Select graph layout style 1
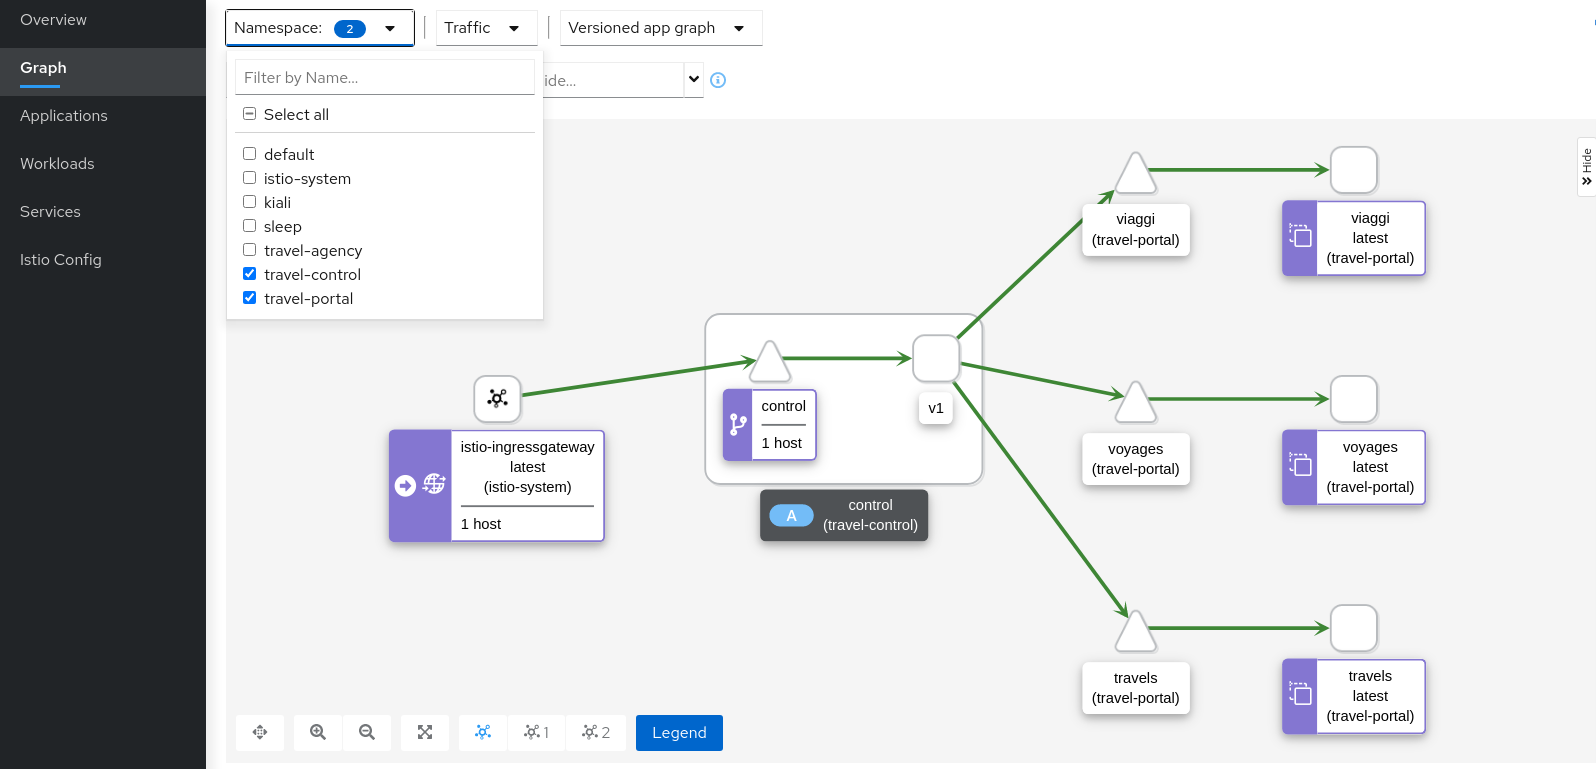 coord(536,732)
